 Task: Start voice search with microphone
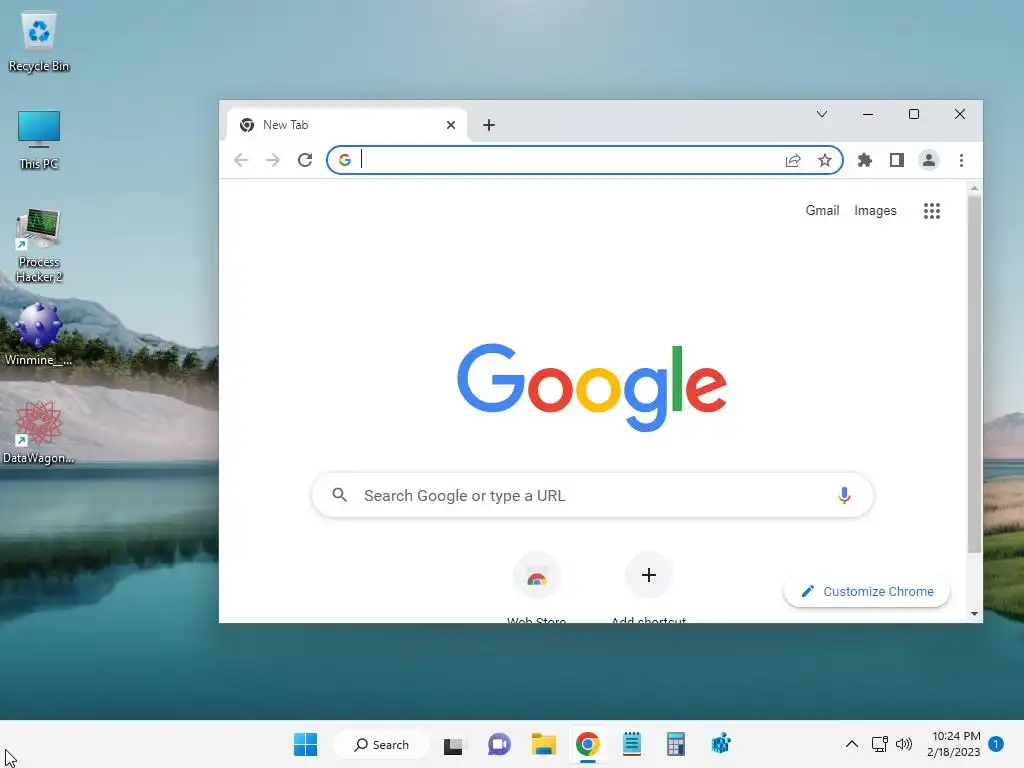pyautogui.click(x=844, y=495)
